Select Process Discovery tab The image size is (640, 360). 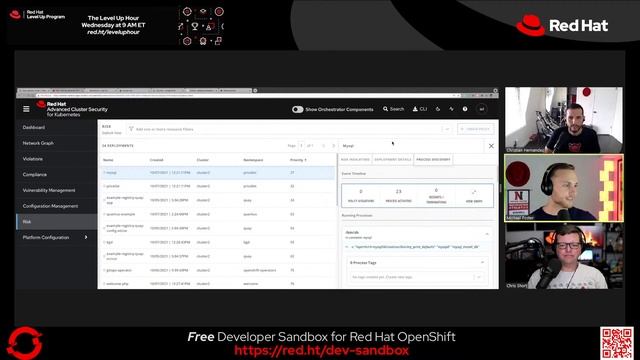433,160
